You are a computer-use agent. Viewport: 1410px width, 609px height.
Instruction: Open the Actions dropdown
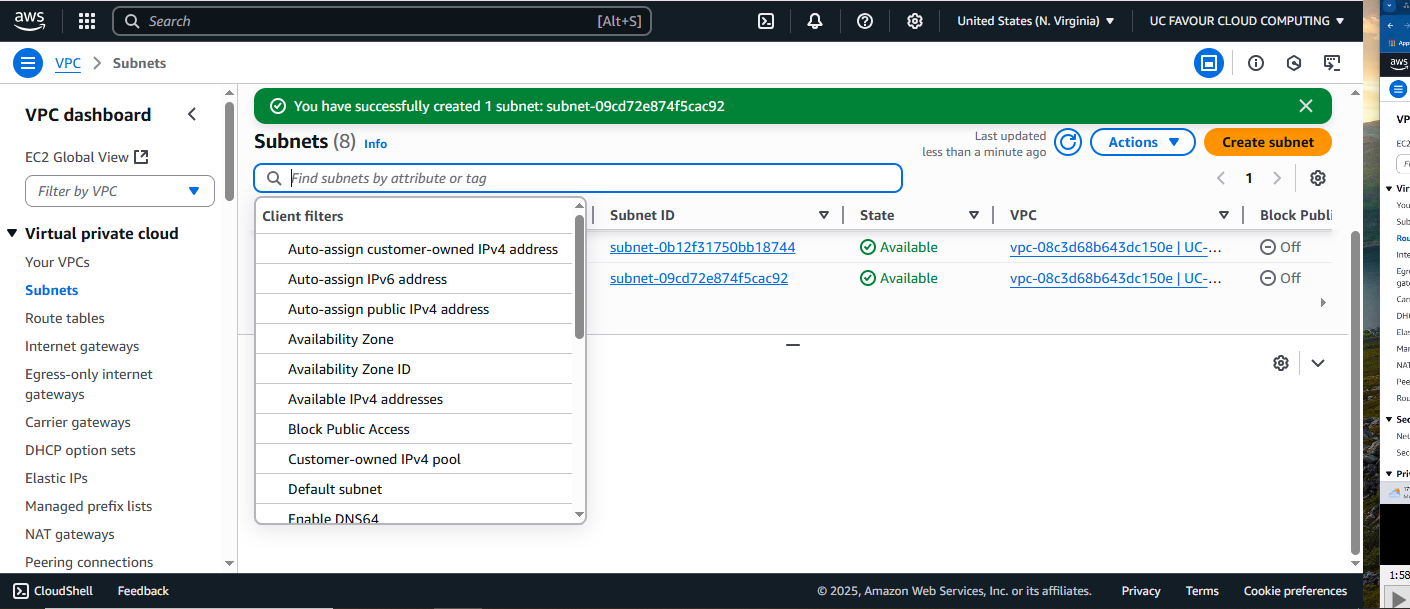point(1142,142)
